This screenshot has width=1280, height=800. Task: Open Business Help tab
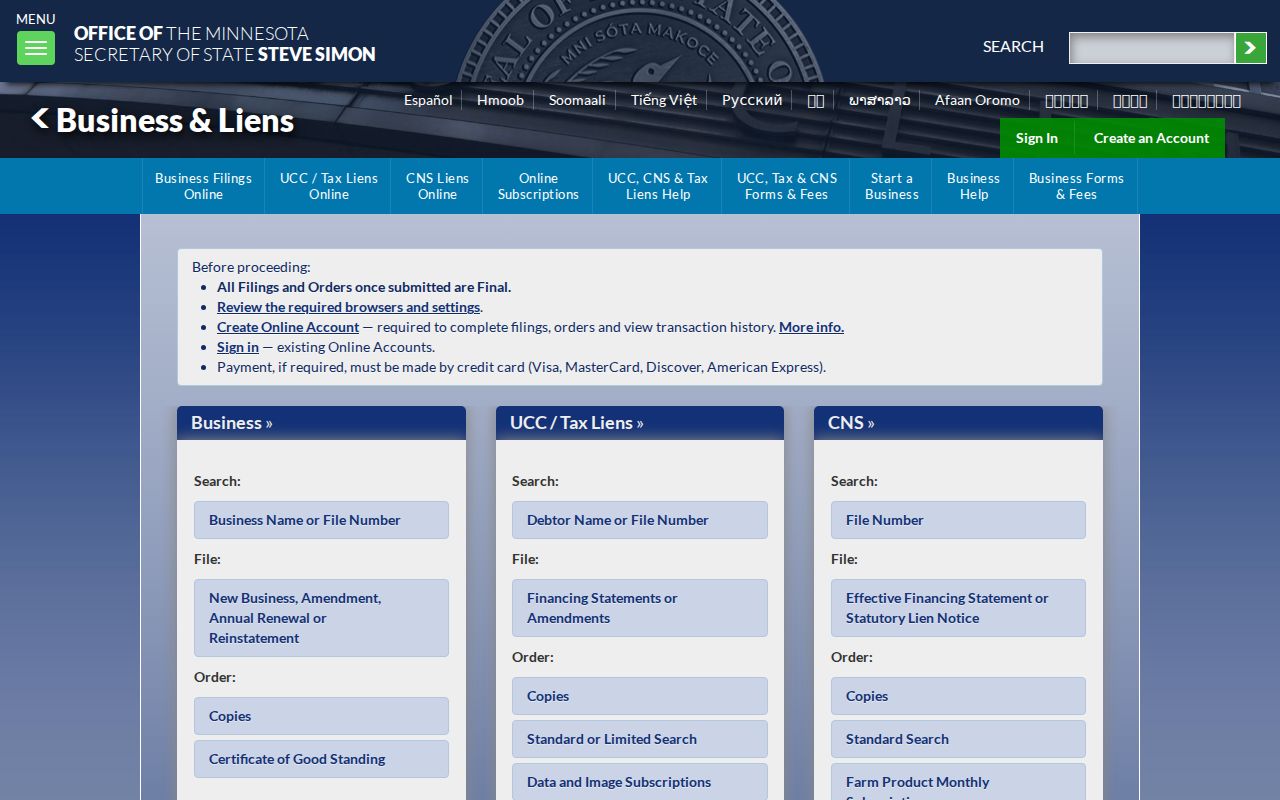pos(973,186)
